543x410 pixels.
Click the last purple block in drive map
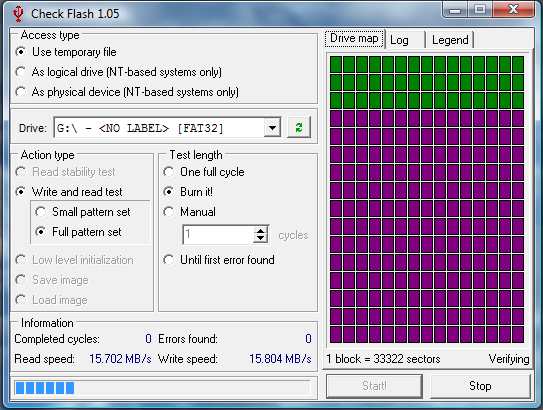[x=518, y=335]
